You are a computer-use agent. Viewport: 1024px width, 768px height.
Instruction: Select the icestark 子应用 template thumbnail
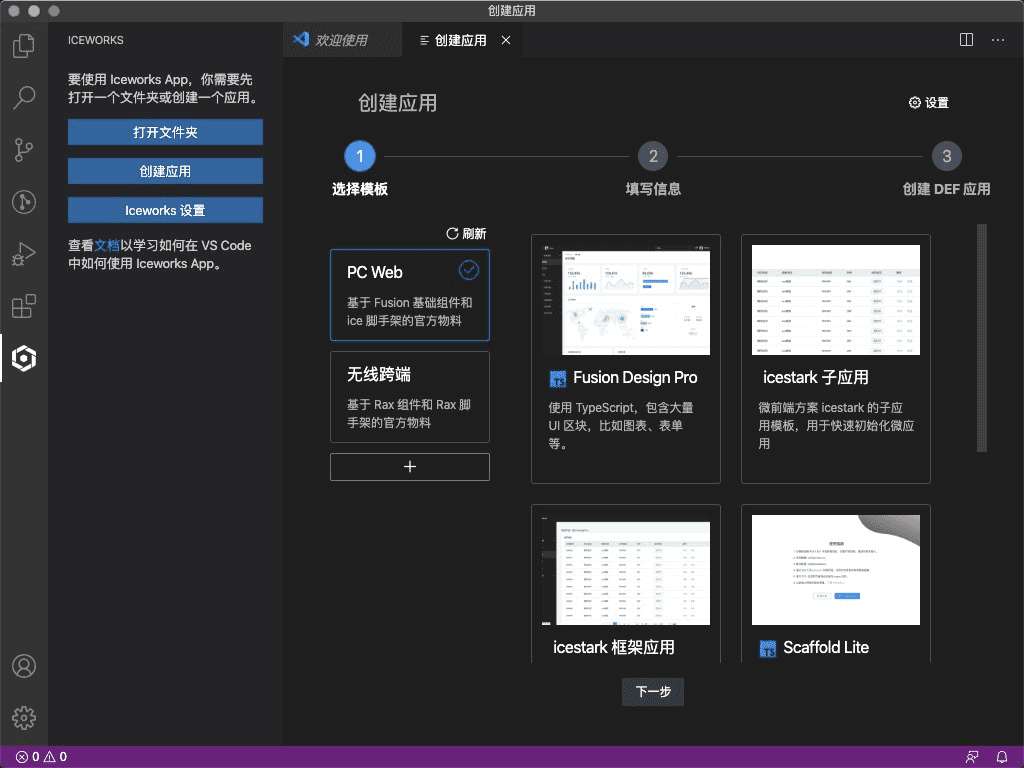tap(835, 300)
